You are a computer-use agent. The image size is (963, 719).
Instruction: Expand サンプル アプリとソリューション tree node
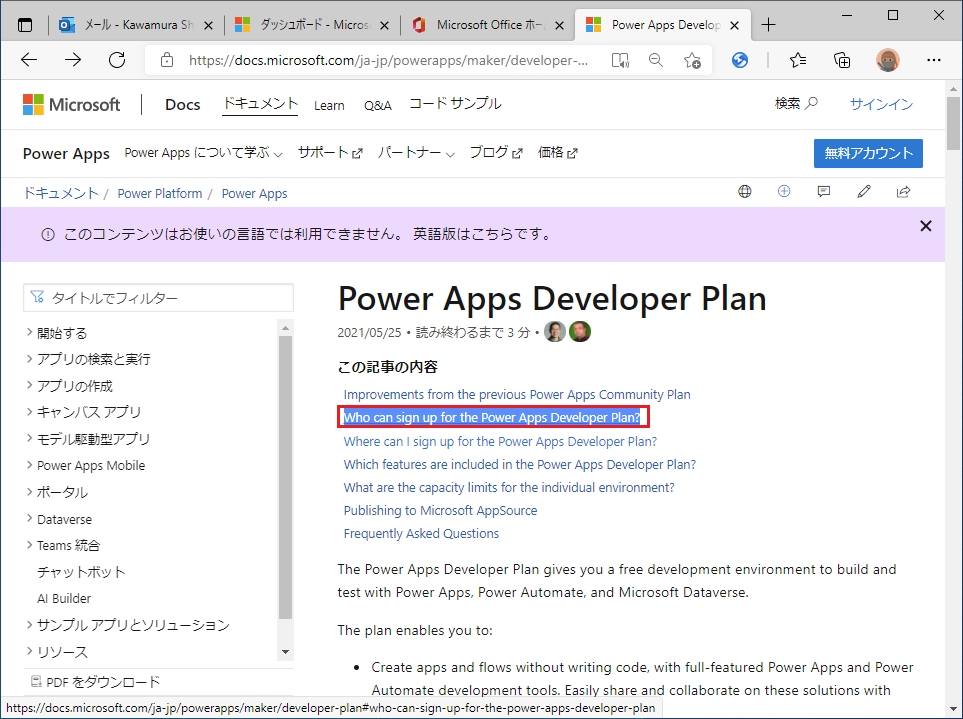point(29,624)
